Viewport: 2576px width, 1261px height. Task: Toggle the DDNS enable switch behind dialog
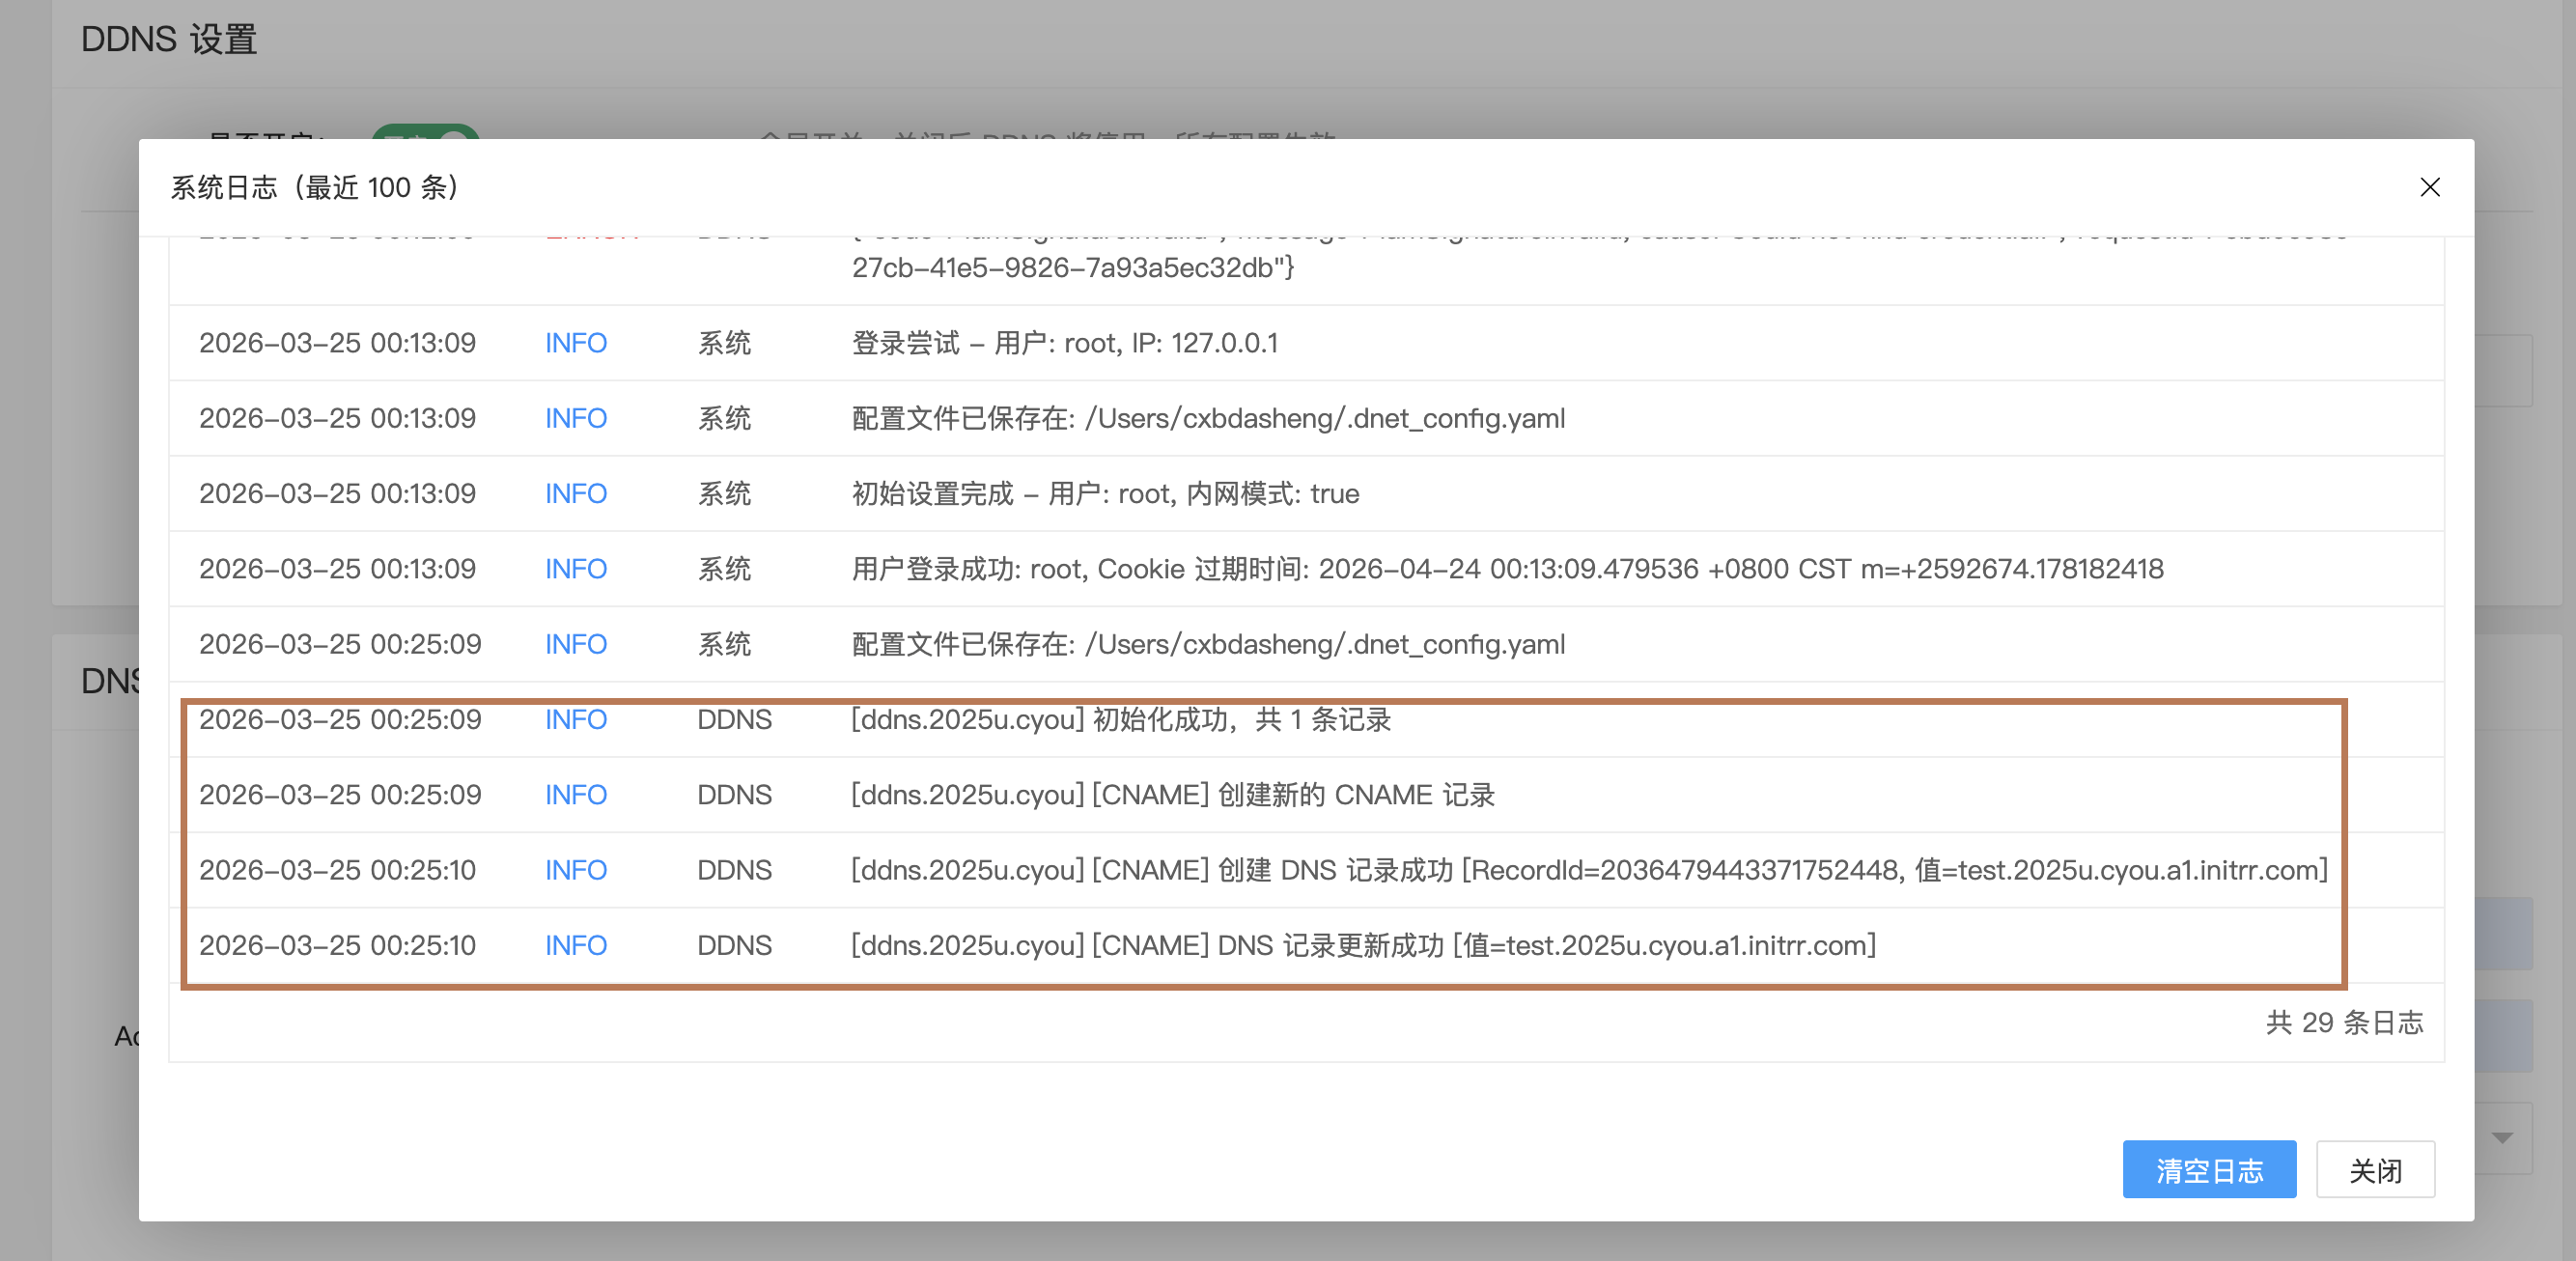point(426,133)
